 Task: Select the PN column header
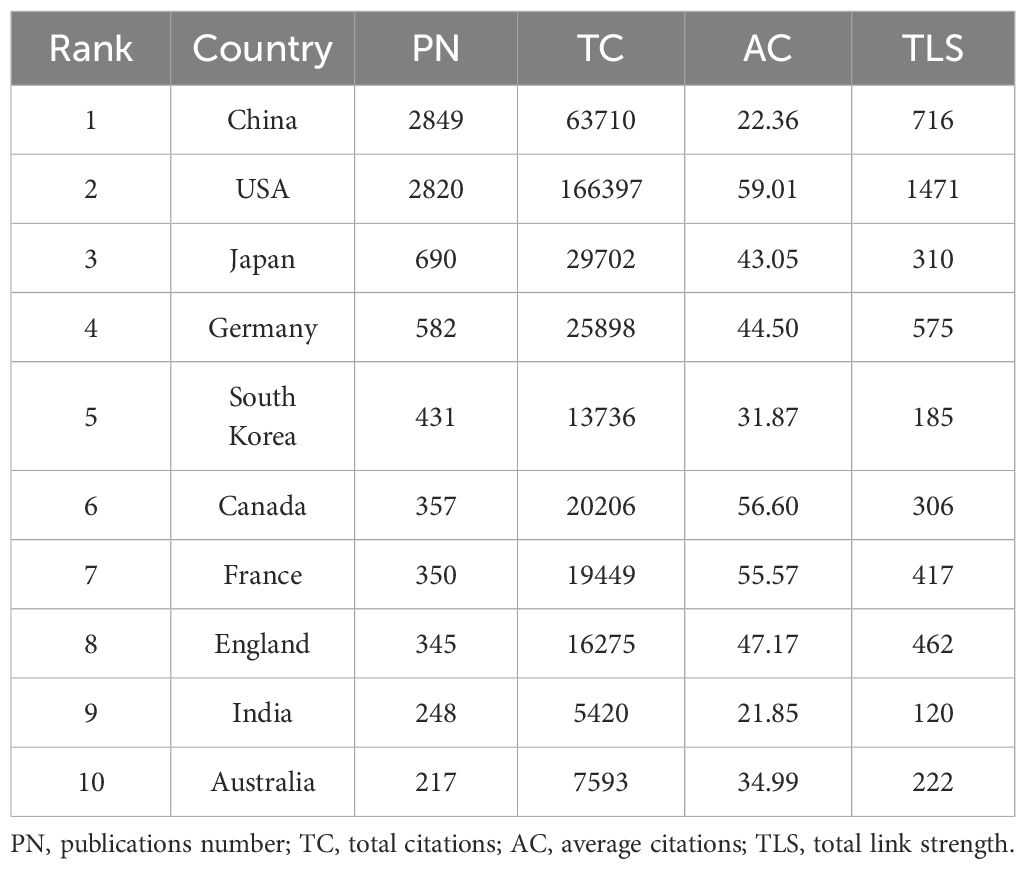click(x=437, y=48)
